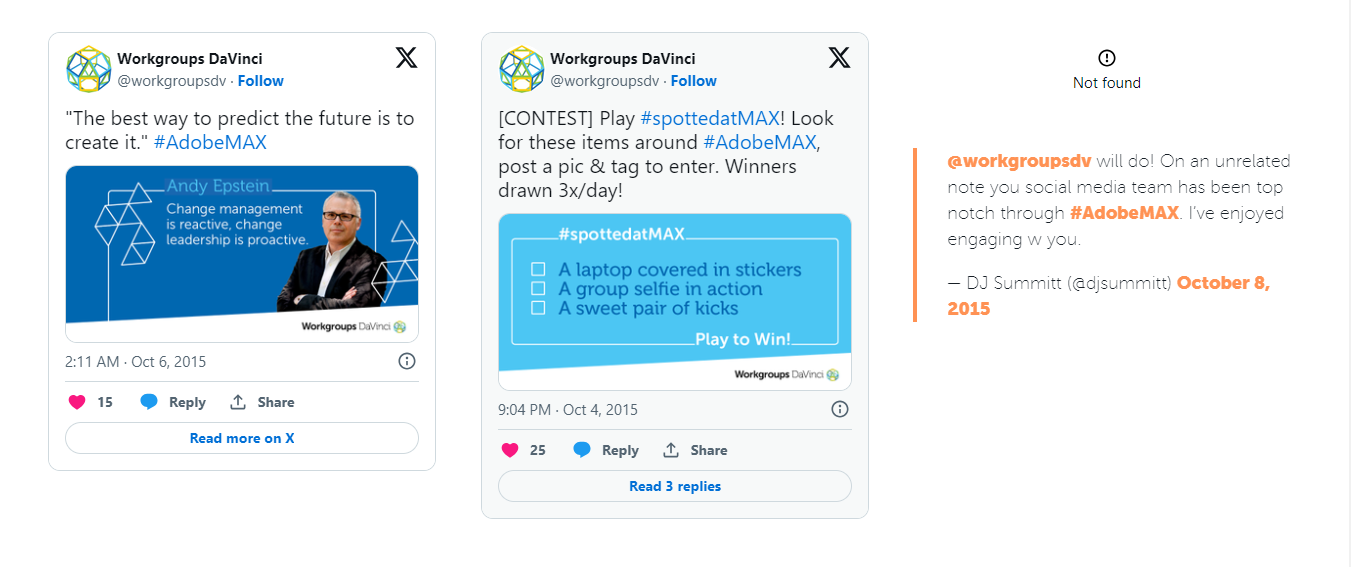Like the spottedatMAX contest tweet
Image resolution: width=1351 pixels, height=567 pixels.
510,450
